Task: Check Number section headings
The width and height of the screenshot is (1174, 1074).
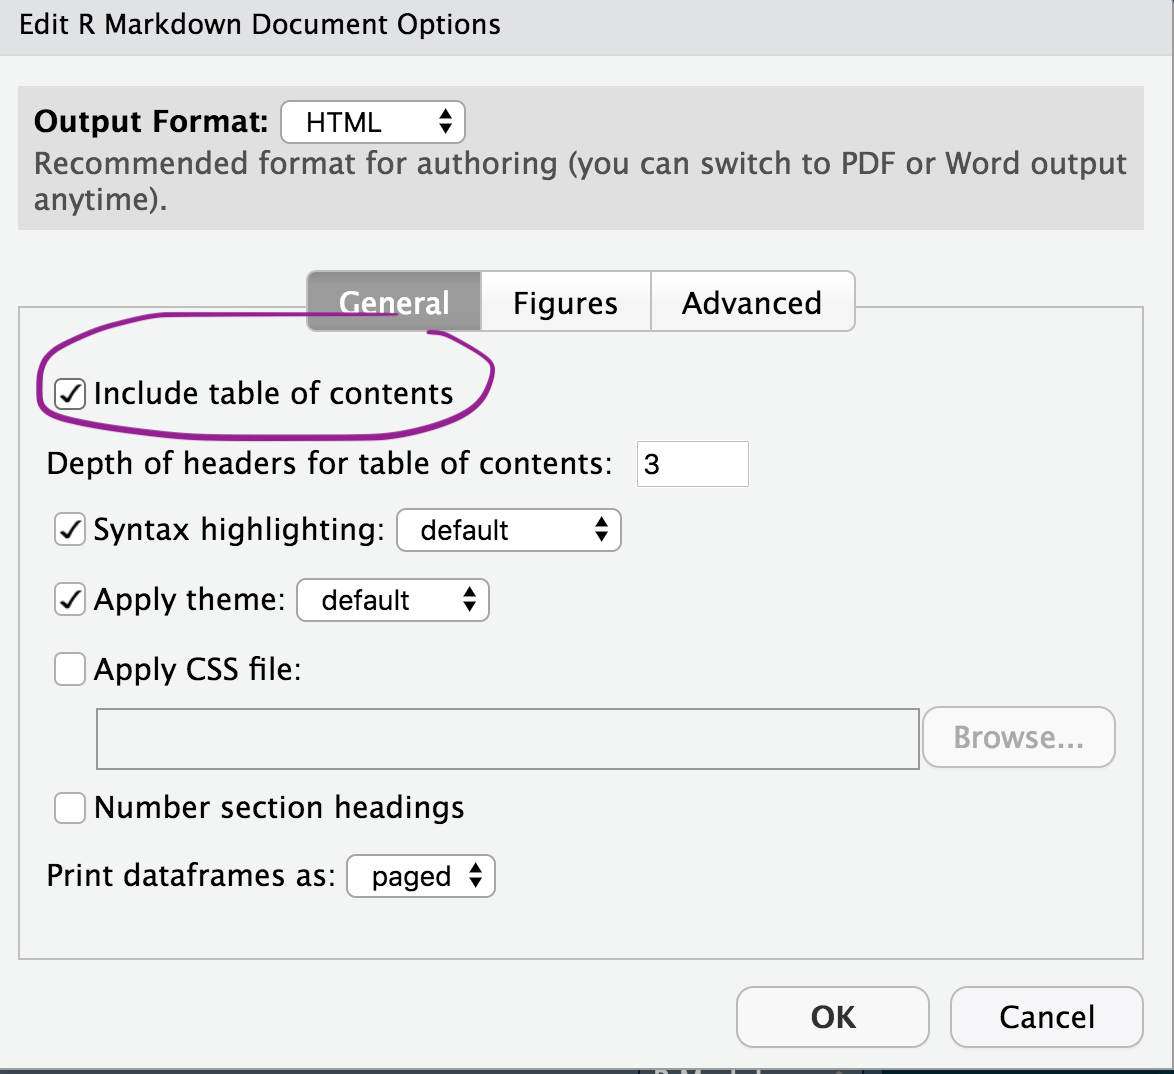Action: click(69, 807)
